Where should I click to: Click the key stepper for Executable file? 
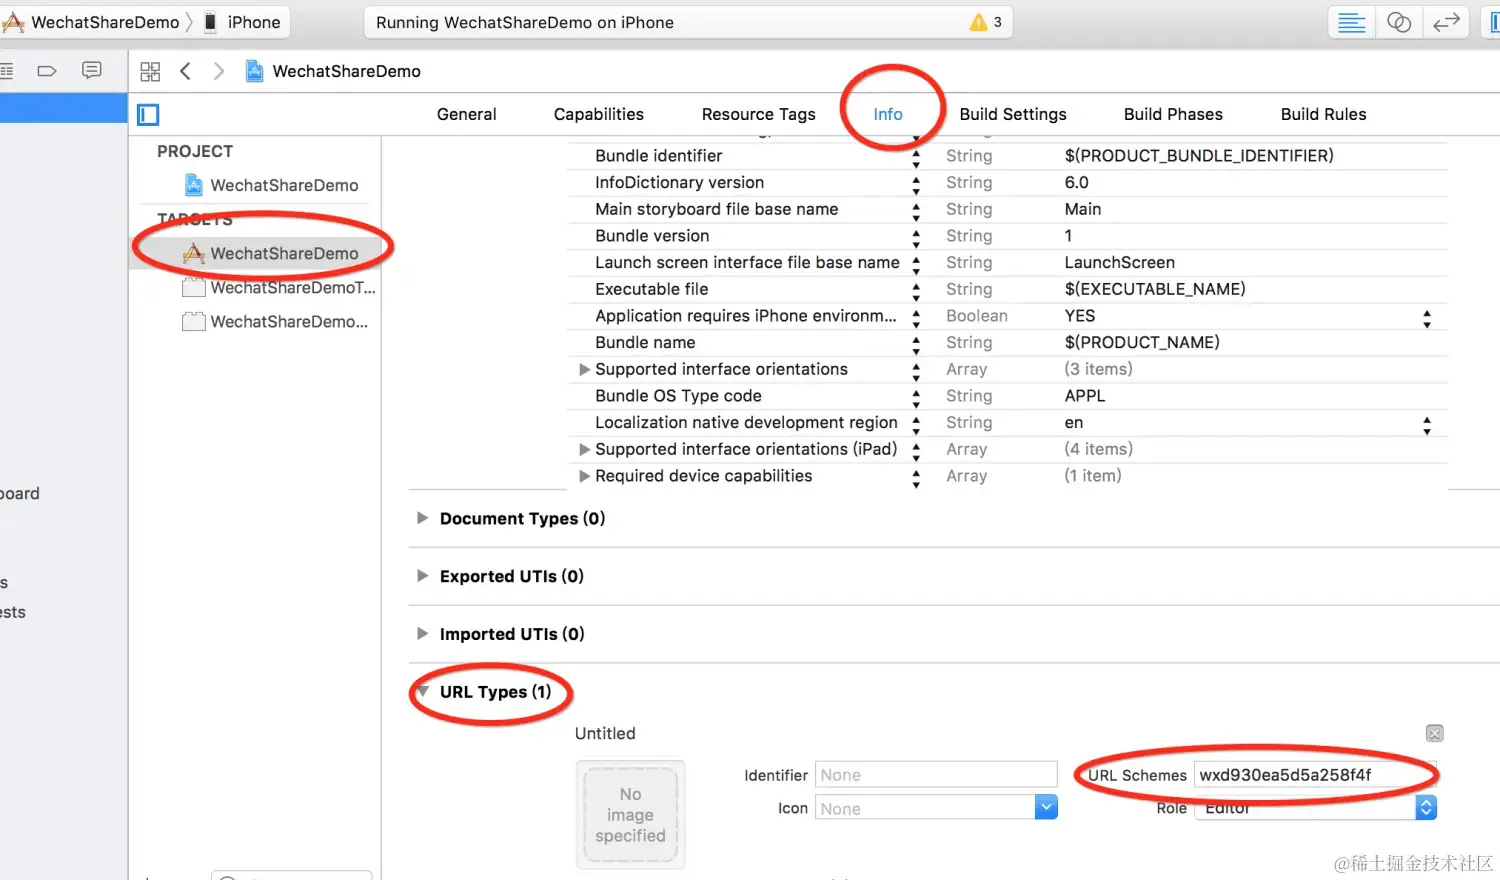pos(916,290)
